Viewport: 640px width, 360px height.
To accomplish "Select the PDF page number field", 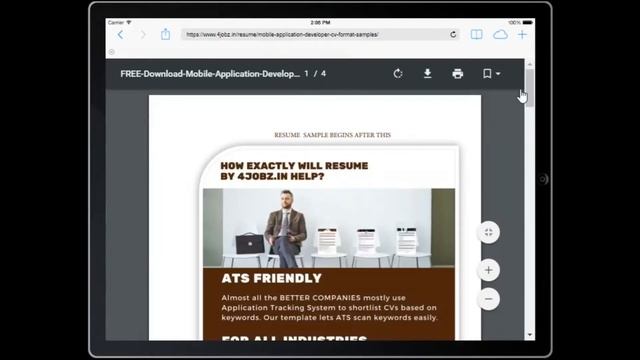I will (x=307, y=73).
